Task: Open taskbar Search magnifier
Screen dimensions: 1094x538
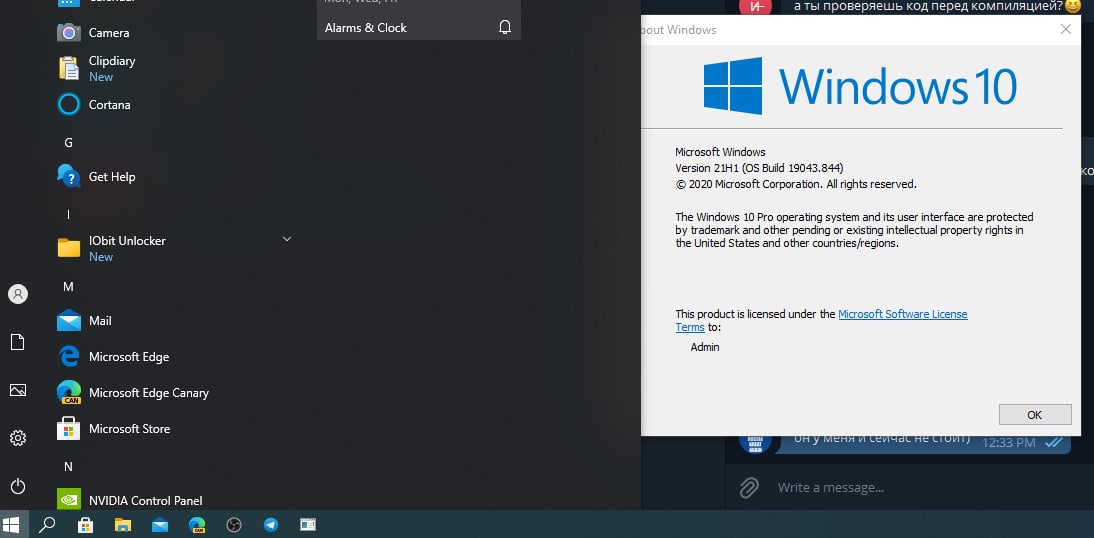Action: tap(47, 524)
